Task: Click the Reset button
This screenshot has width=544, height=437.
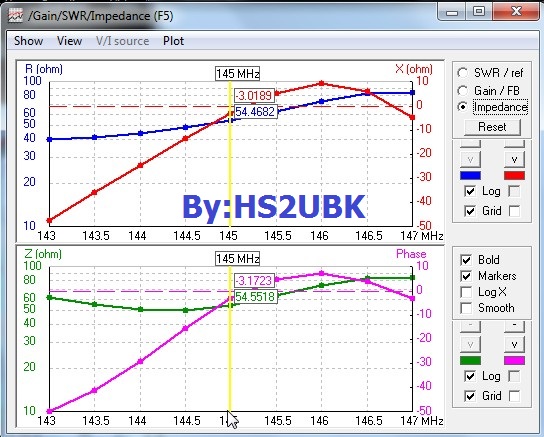Action: click(x=492, y=127)
